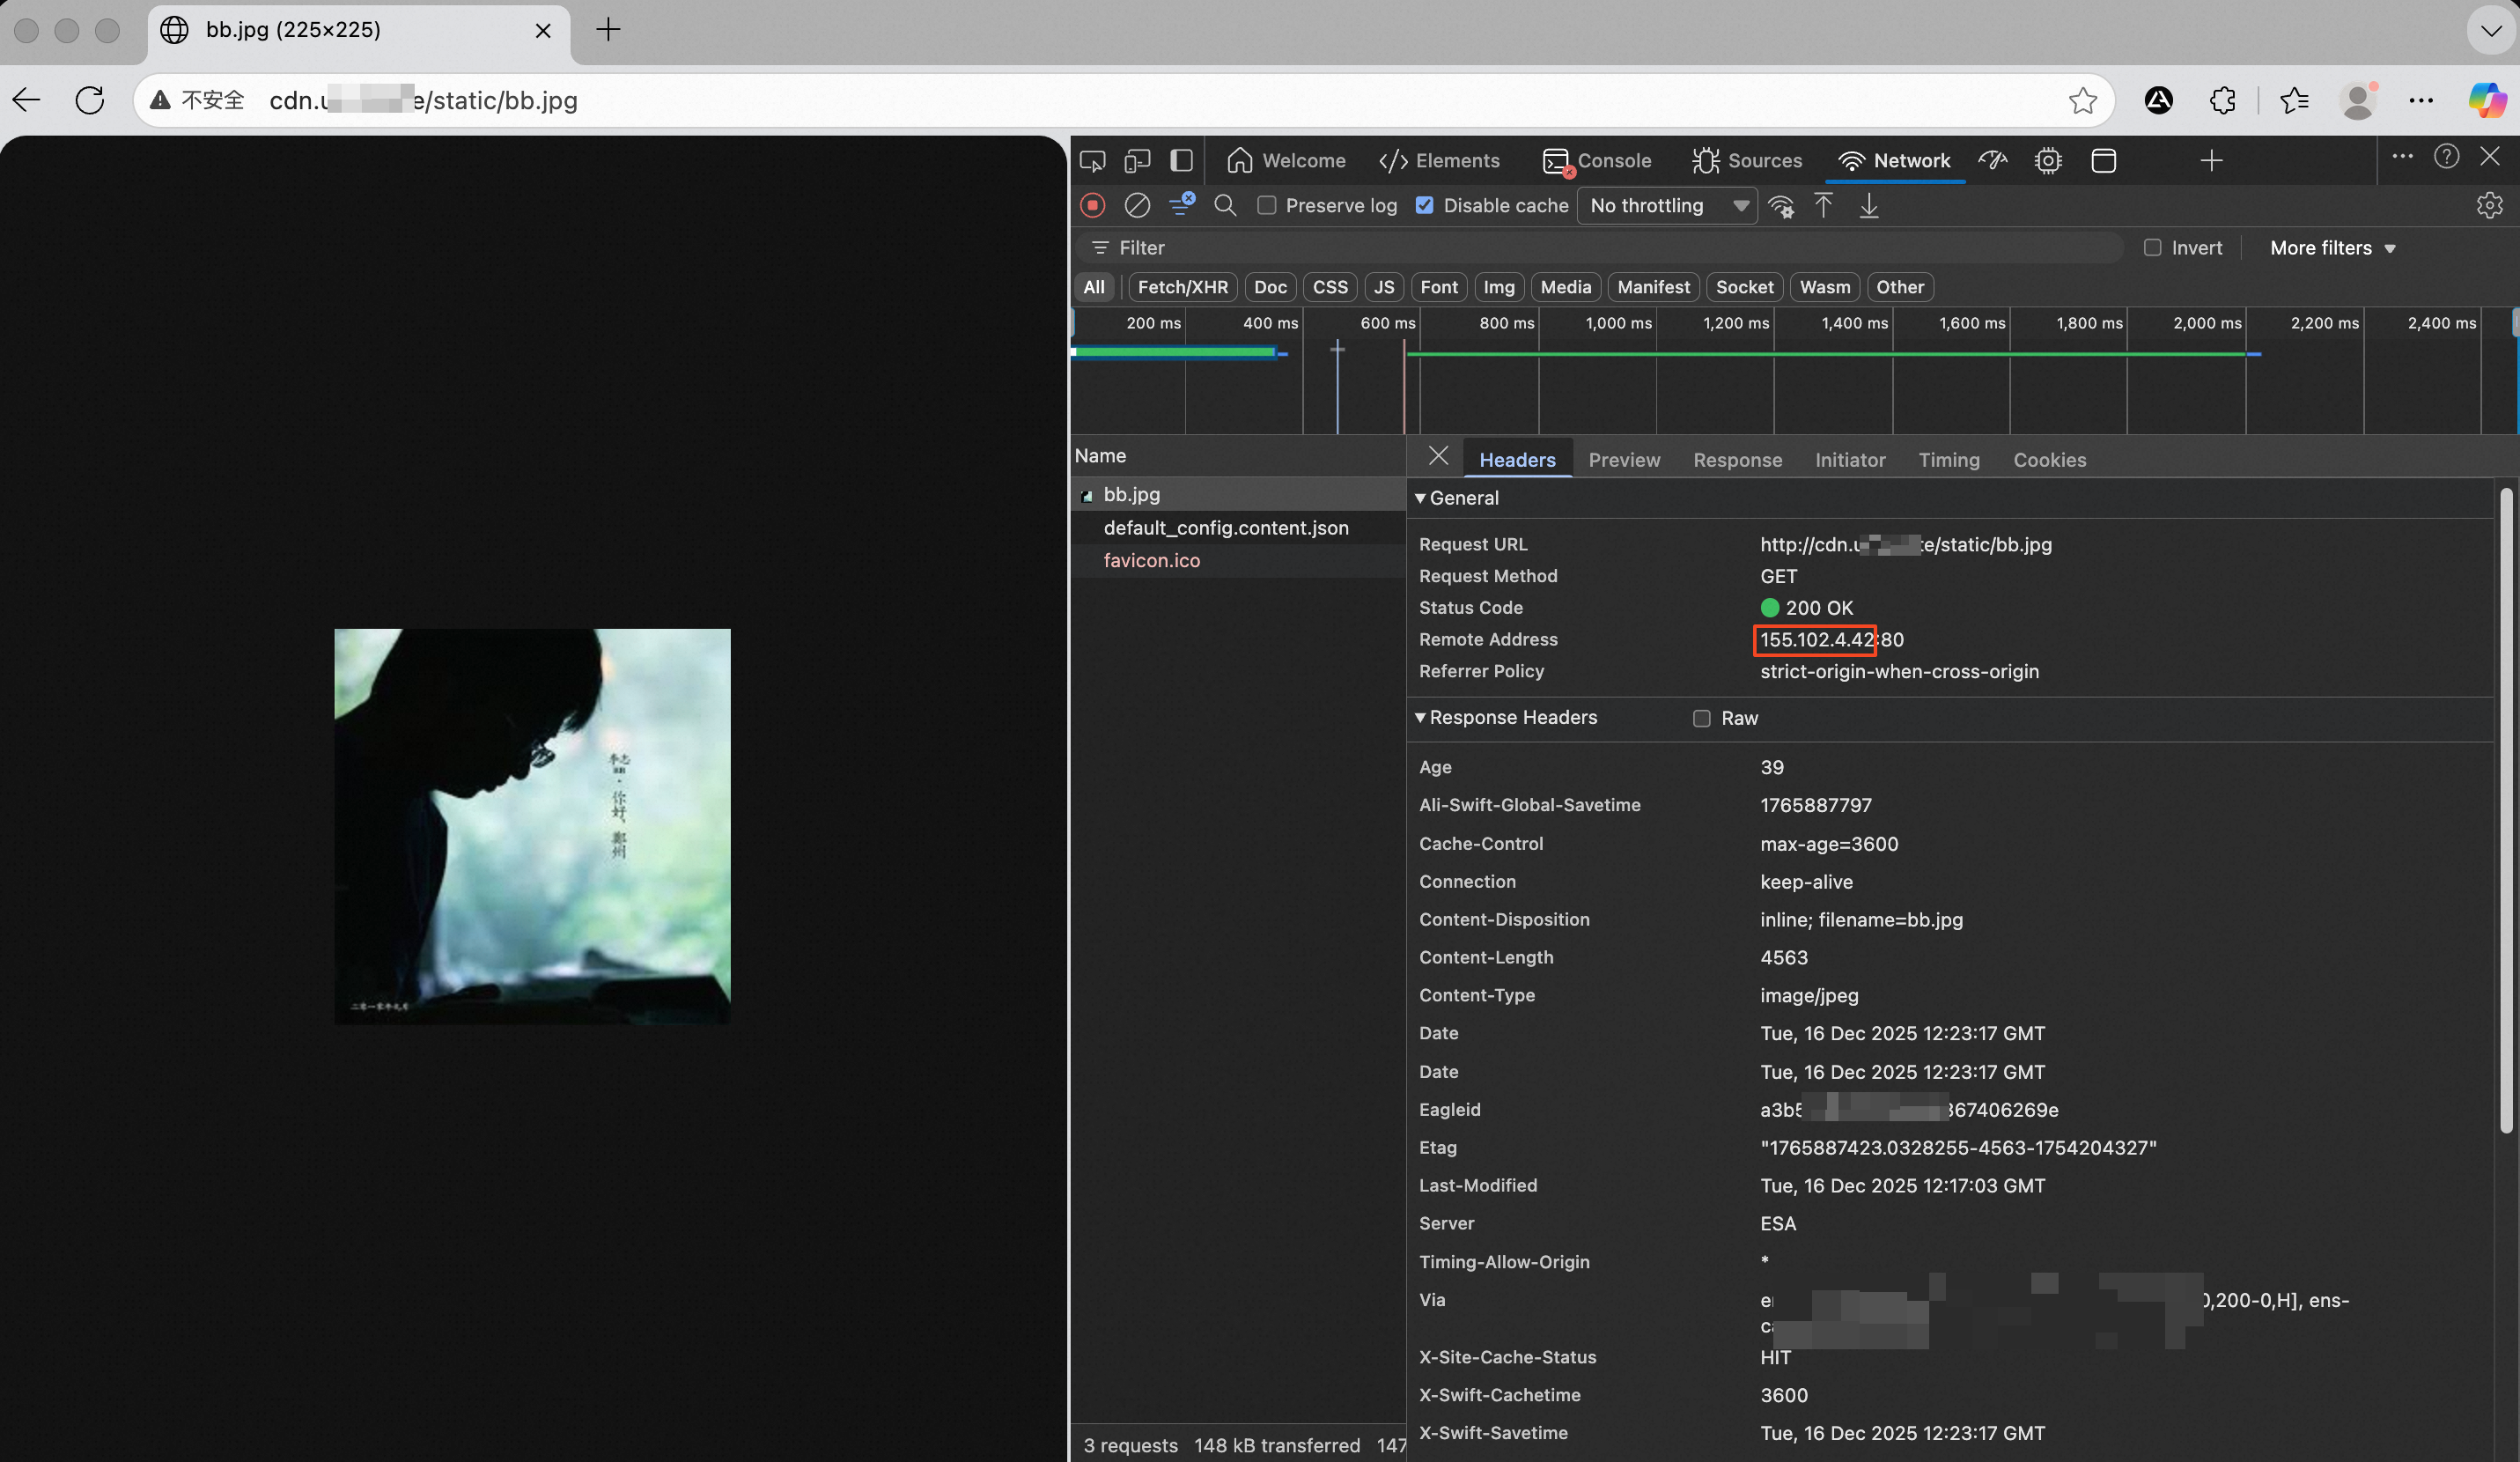This screenshot has height=1462, width=2520.
Task: Toggle device emulation icon
Action: (x=1137, y=161)
